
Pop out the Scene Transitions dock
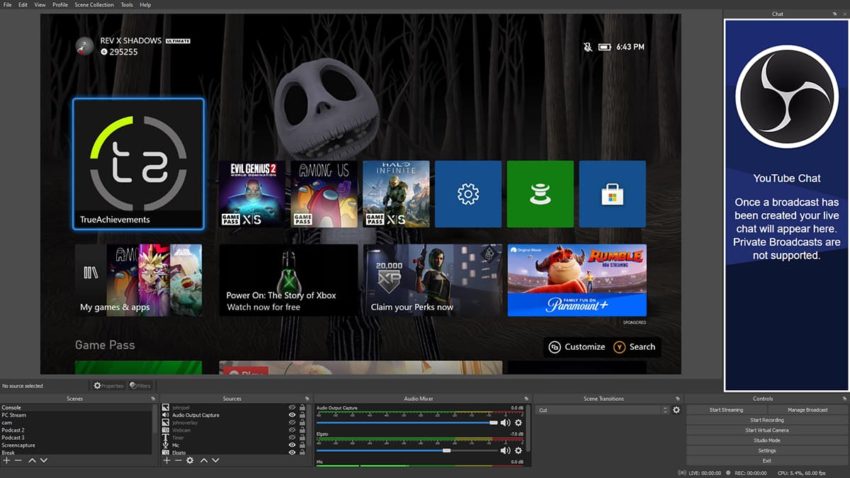tap(678, 399)
